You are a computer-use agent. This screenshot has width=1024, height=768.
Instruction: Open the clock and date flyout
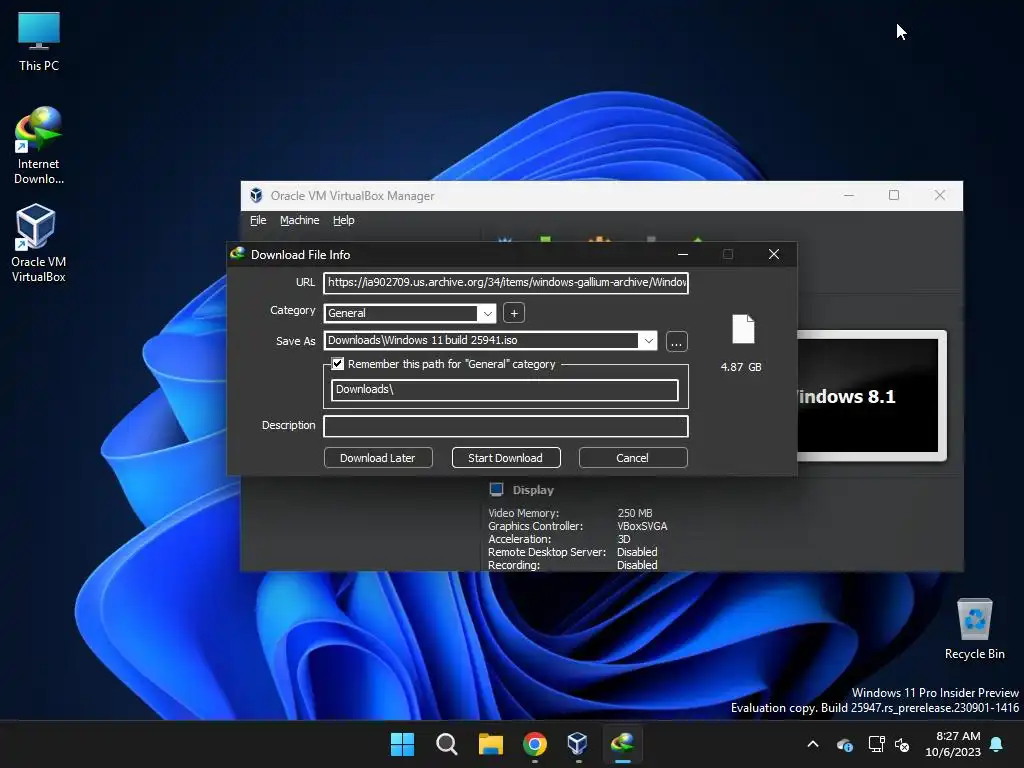[953, 744]
